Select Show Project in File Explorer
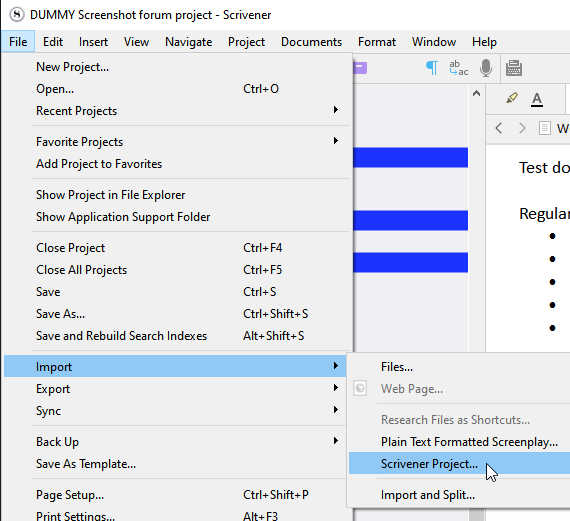This screenshot has width=570, height=521. click(178, 195)
